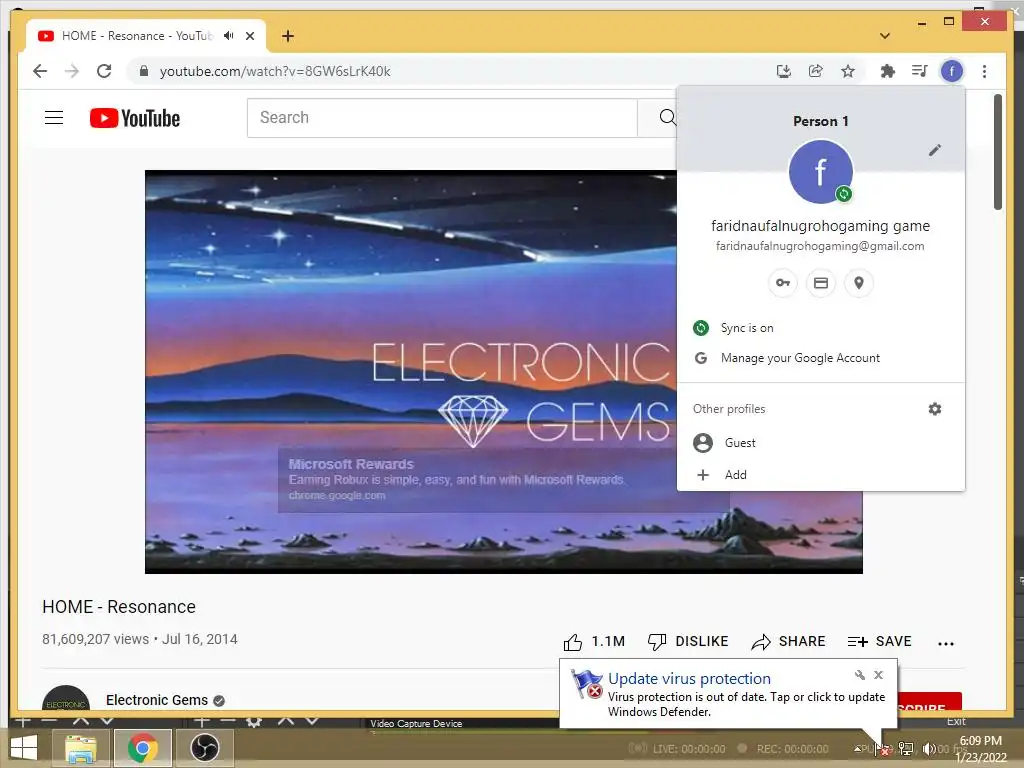
Task: Click the forward navigation arrow
Action: click(72, 71)
